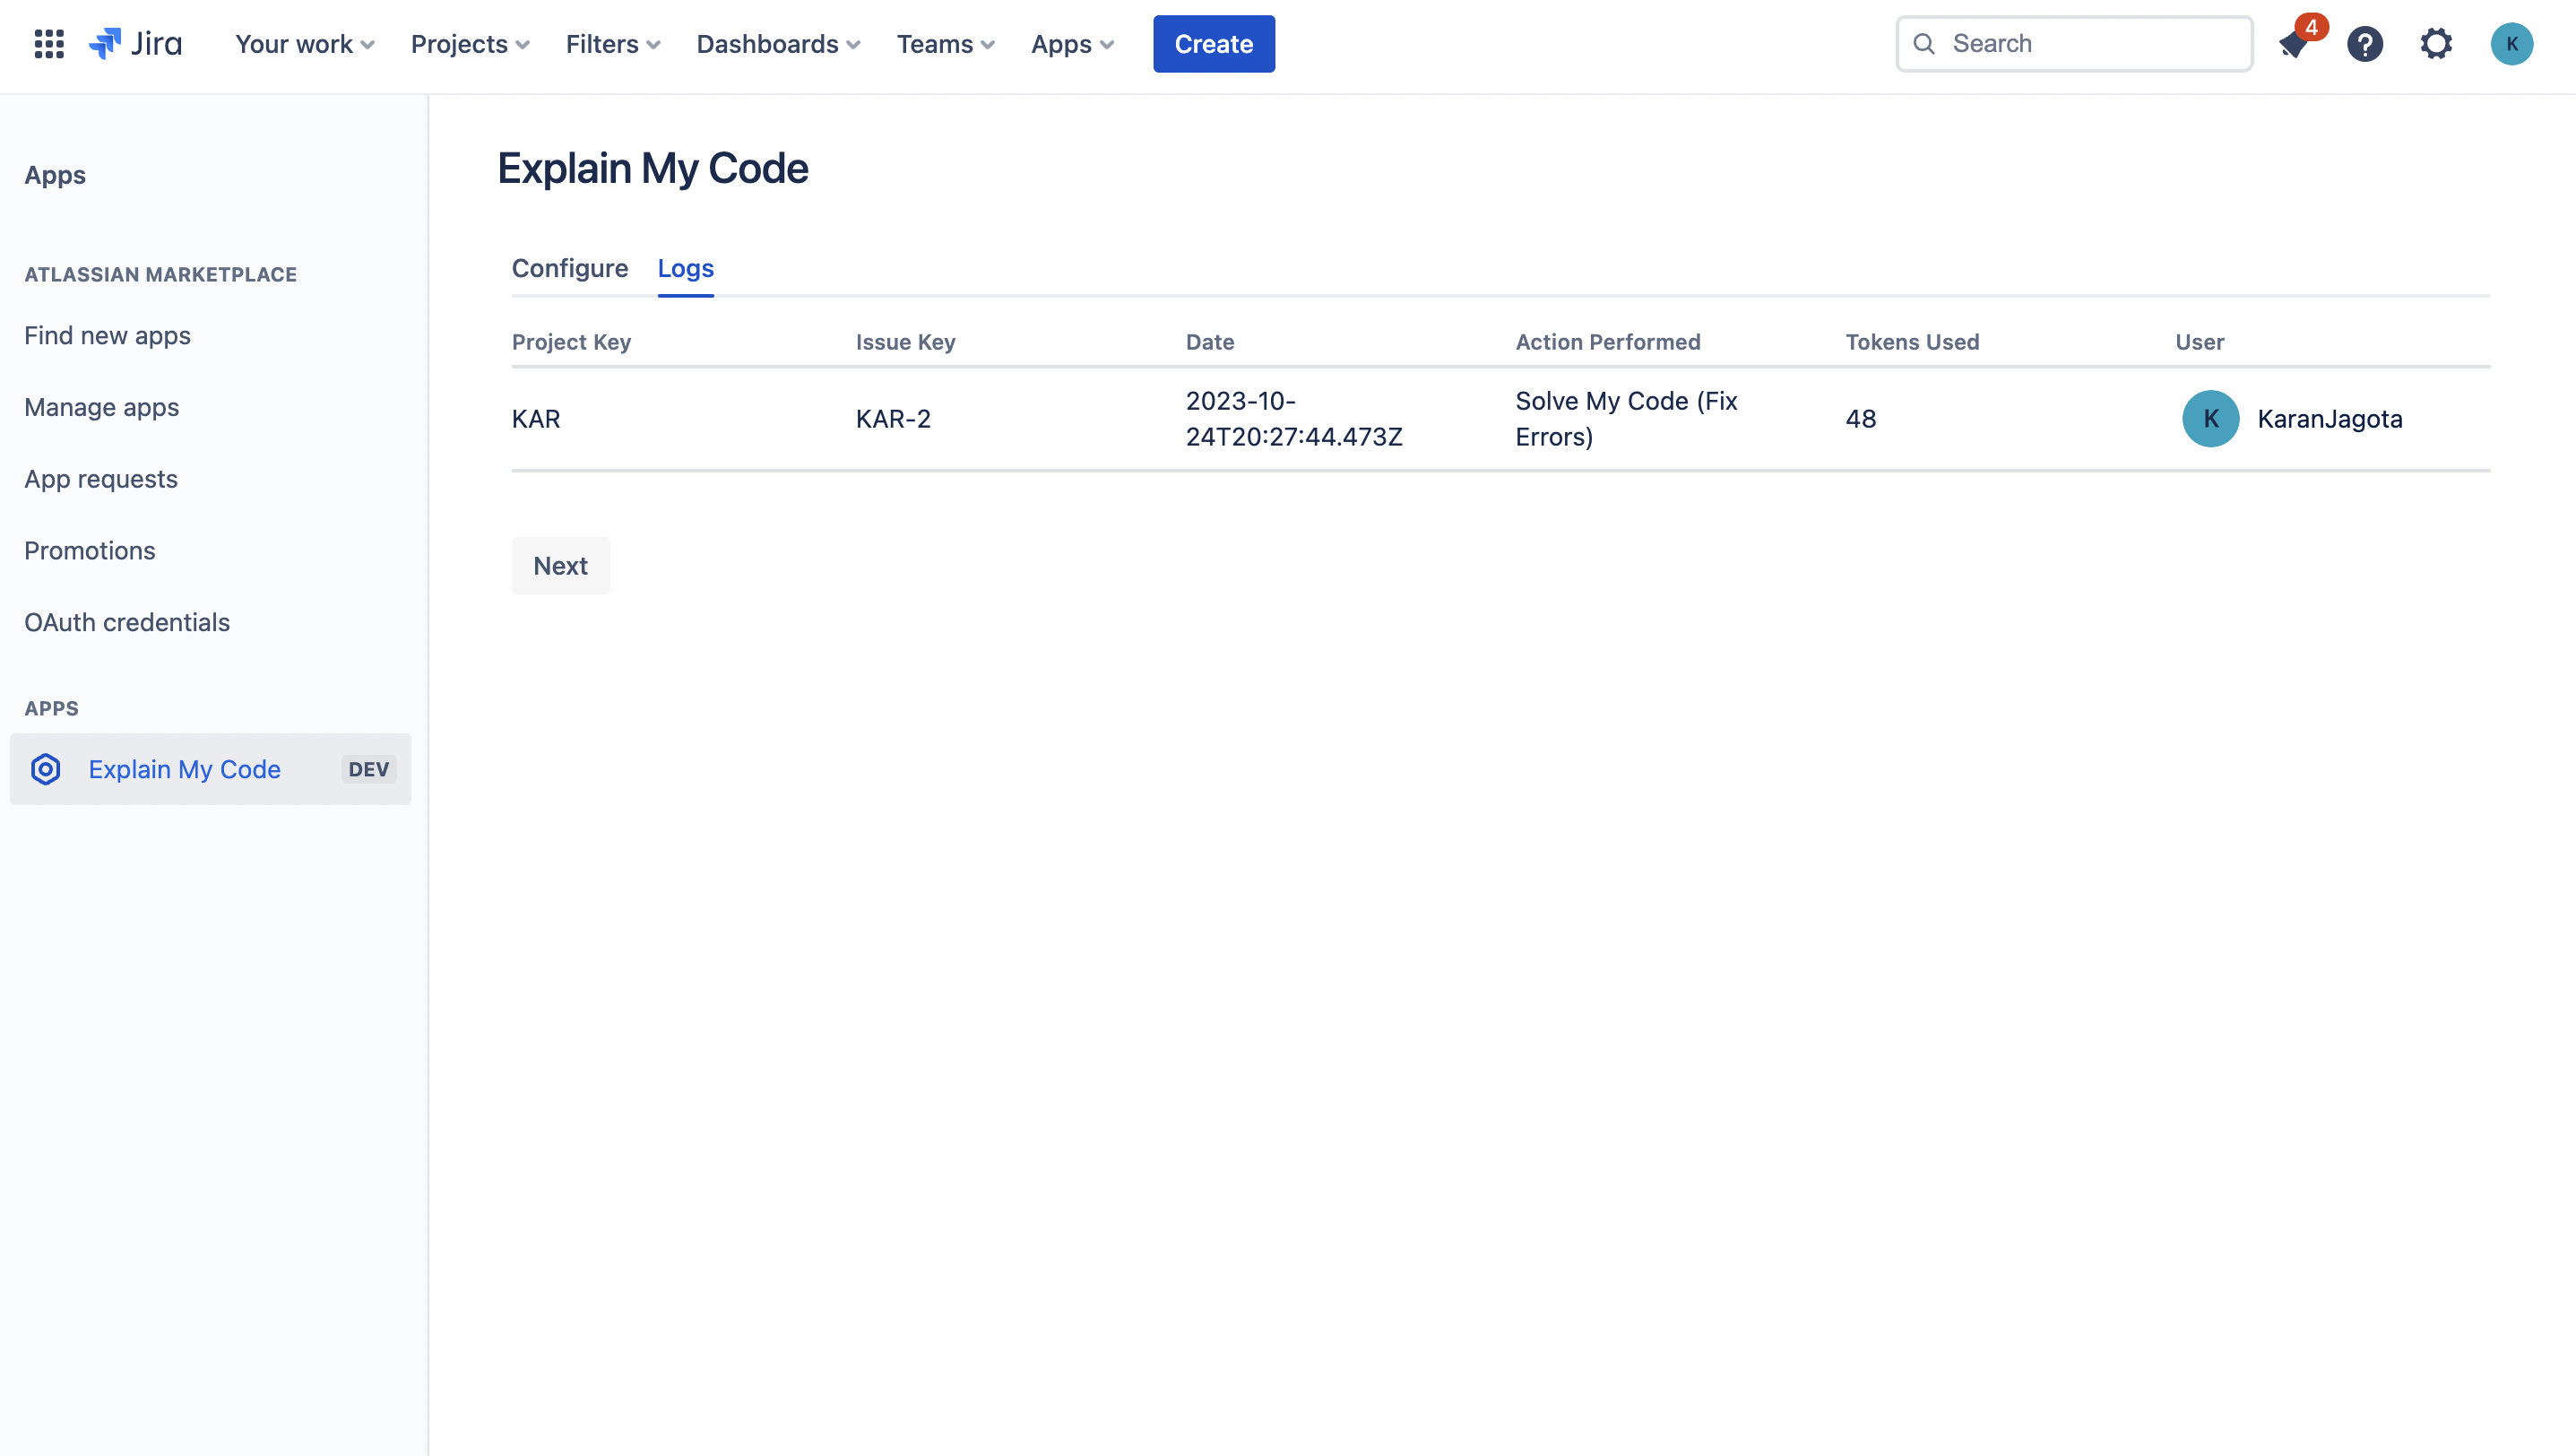Select the Logs tab
The image size is (2576, 1456).
click(x=685, y=268)
